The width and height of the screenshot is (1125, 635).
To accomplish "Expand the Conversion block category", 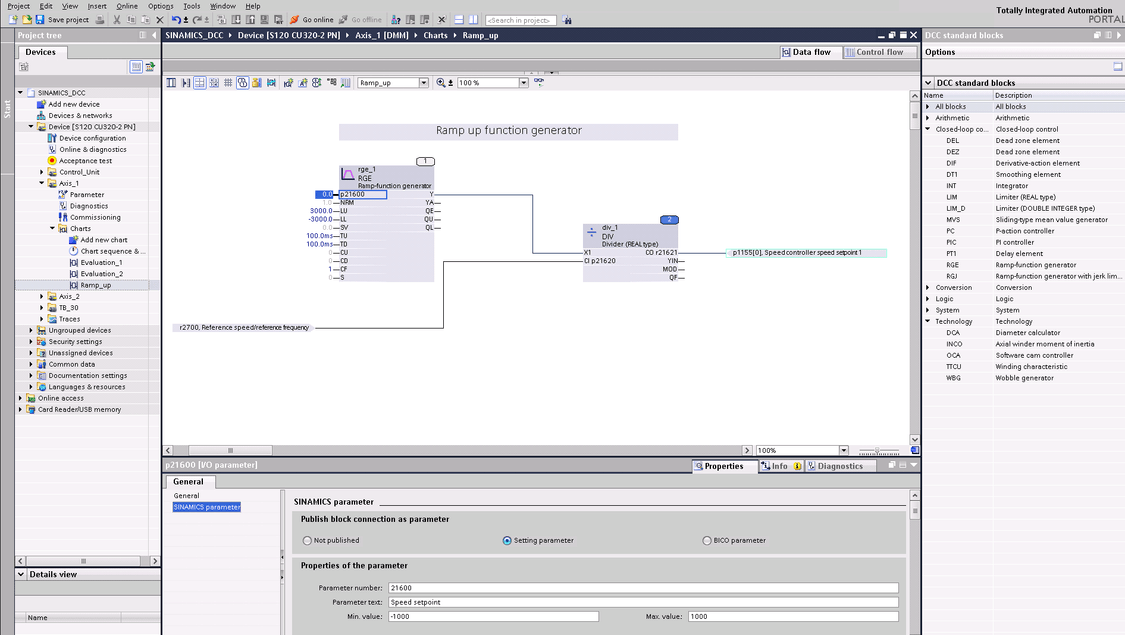I will click(x=928, y=288).
